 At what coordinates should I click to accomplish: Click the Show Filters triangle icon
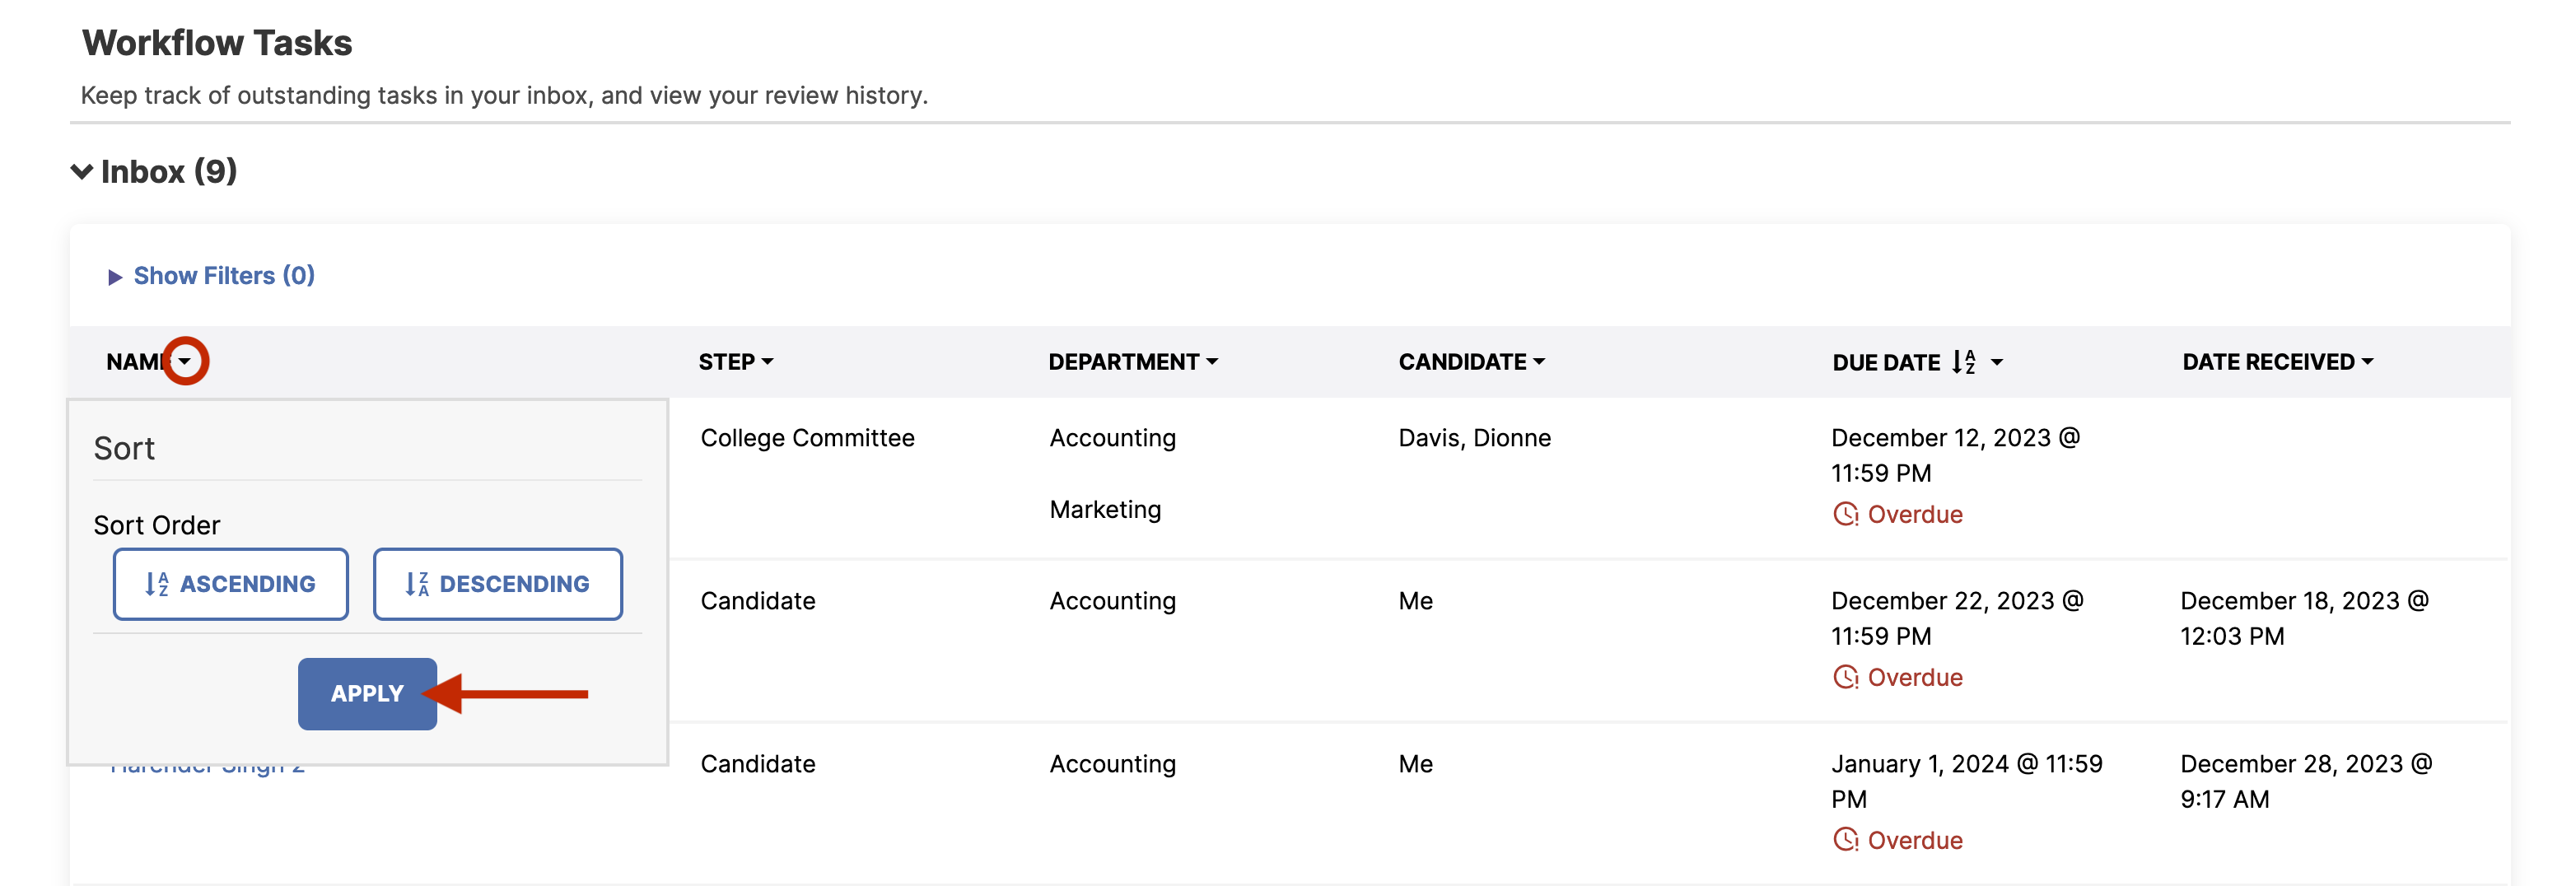pos(115,277)
